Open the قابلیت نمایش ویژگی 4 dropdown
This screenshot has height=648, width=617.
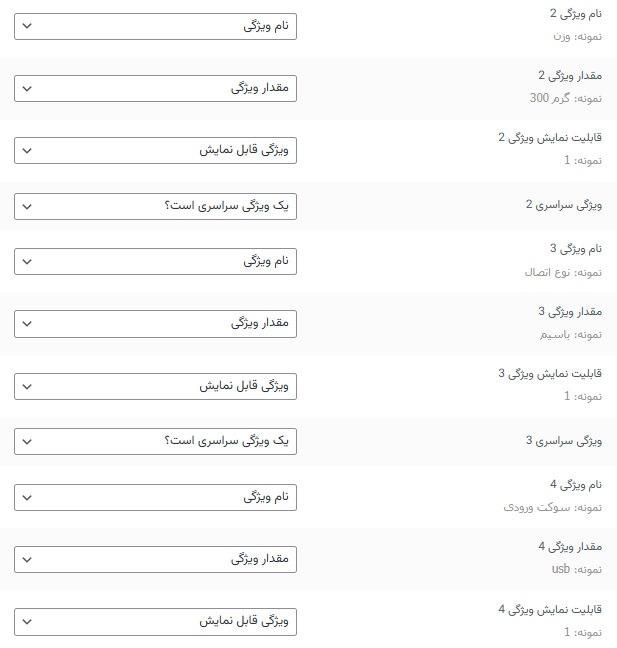point(155,621)
